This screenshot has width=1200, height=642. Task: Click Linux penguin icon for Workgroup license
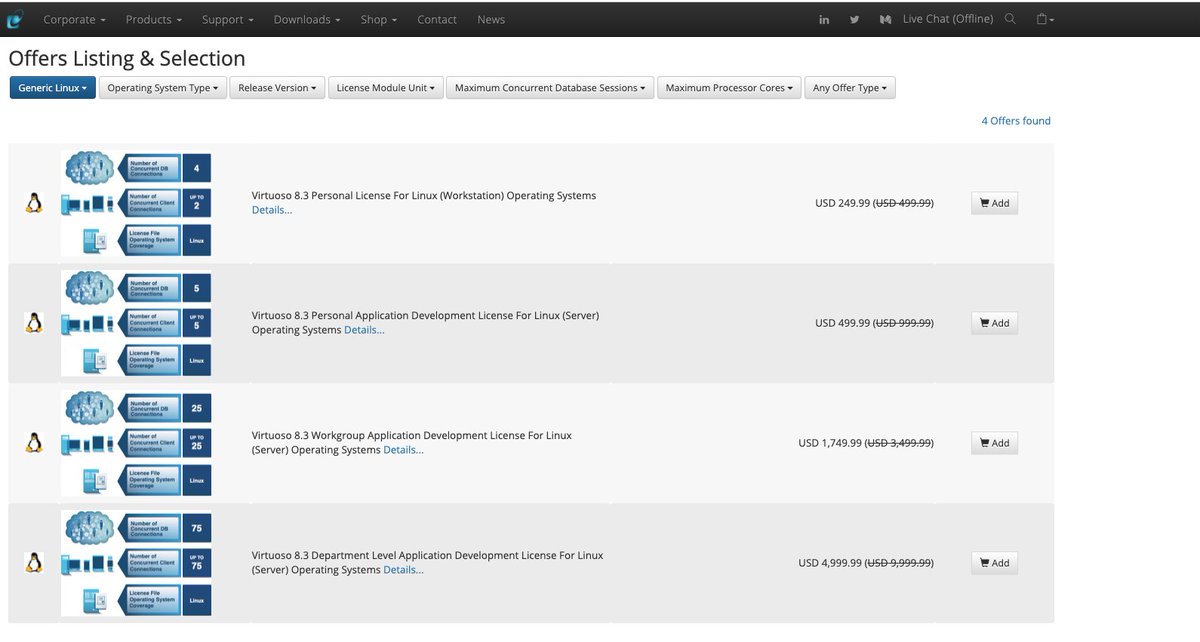[34, 443]
